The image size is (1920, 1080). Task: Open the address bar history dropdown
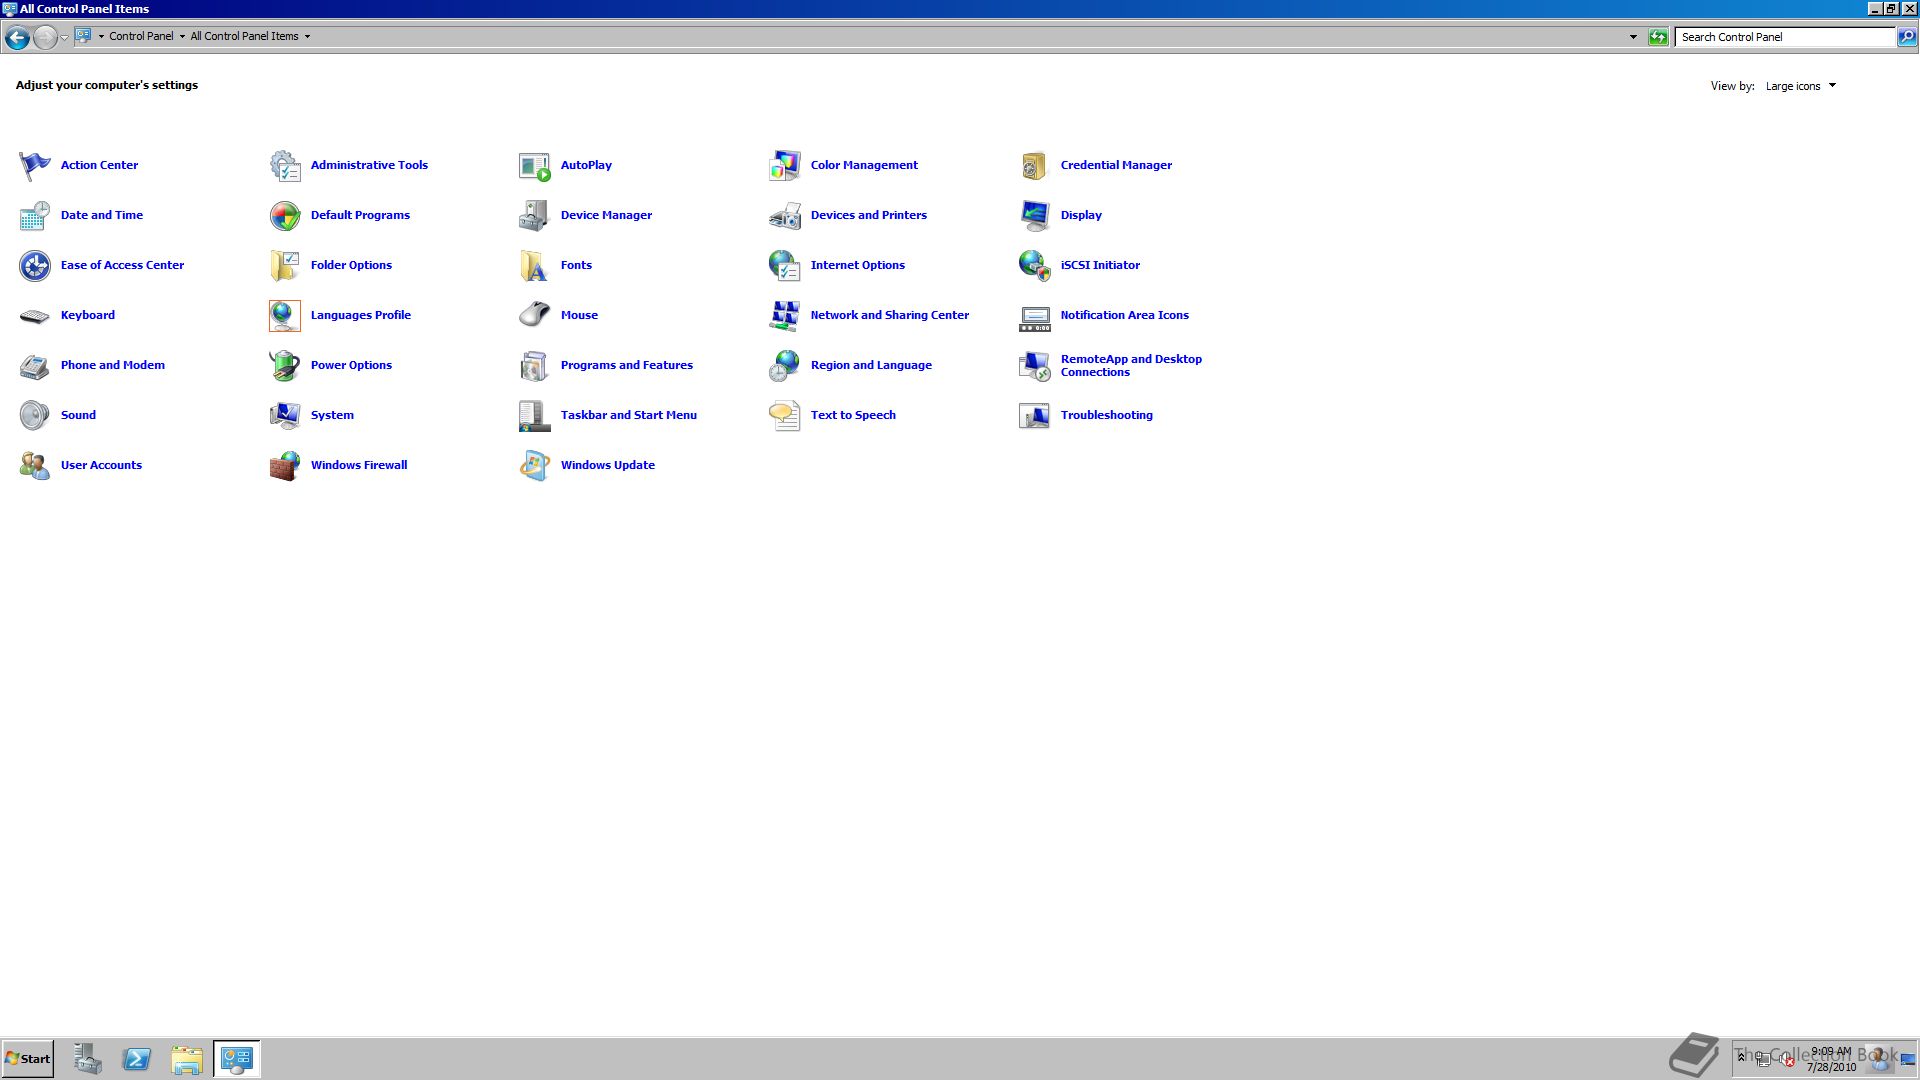click(x=1633, y=37)
